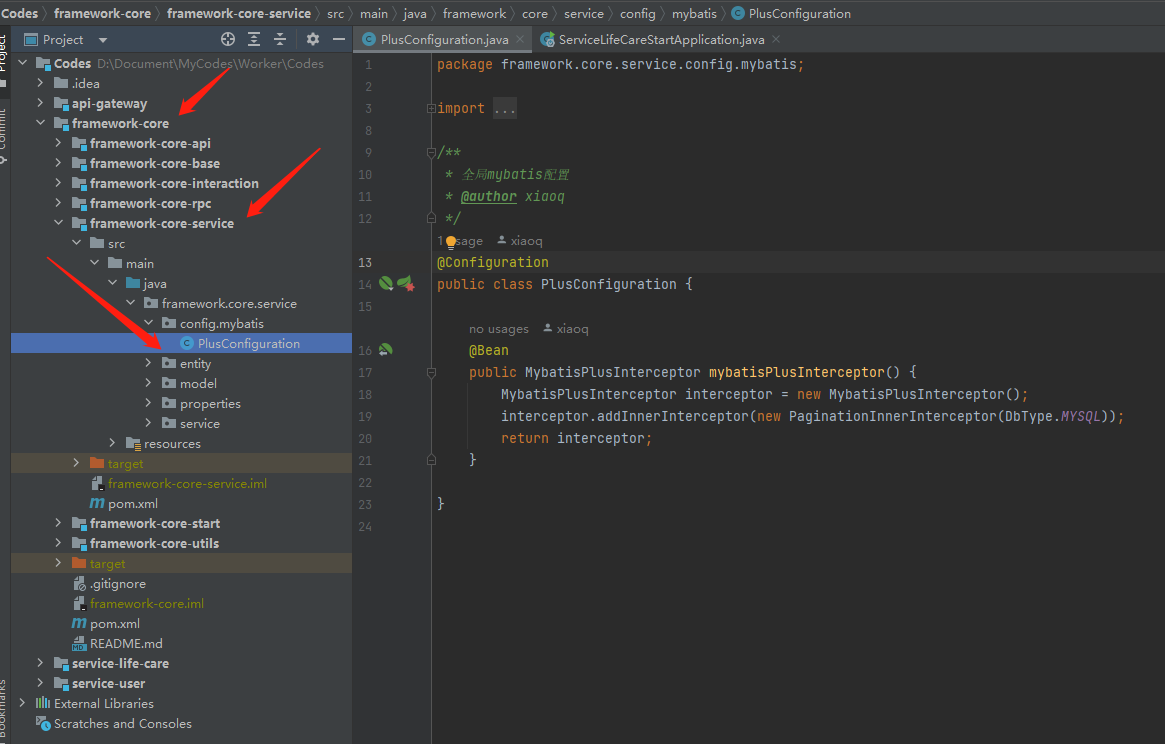Open pom.xml under framework-core-service
This screenshot has width=1165, height=744.
132,503
